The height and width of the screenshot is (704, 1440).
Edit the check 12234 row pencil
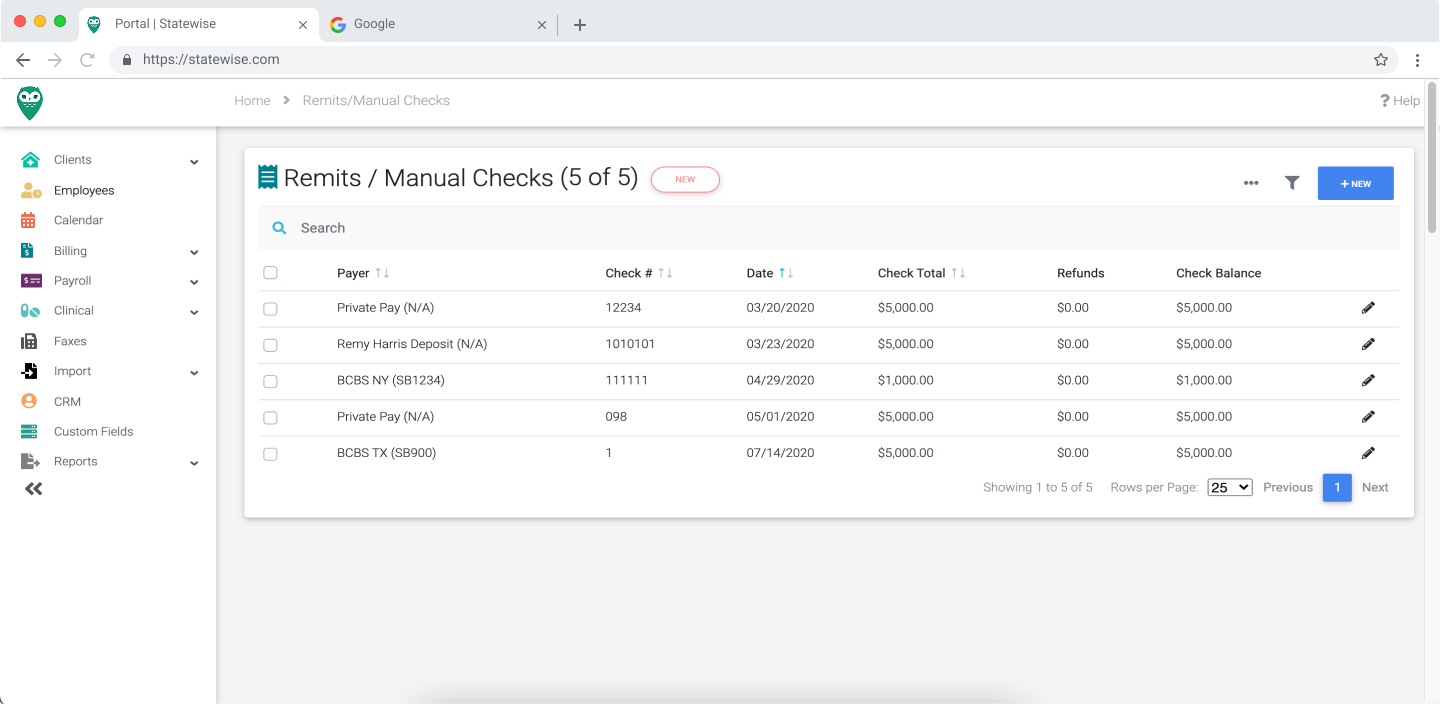tap(1368, 308)
